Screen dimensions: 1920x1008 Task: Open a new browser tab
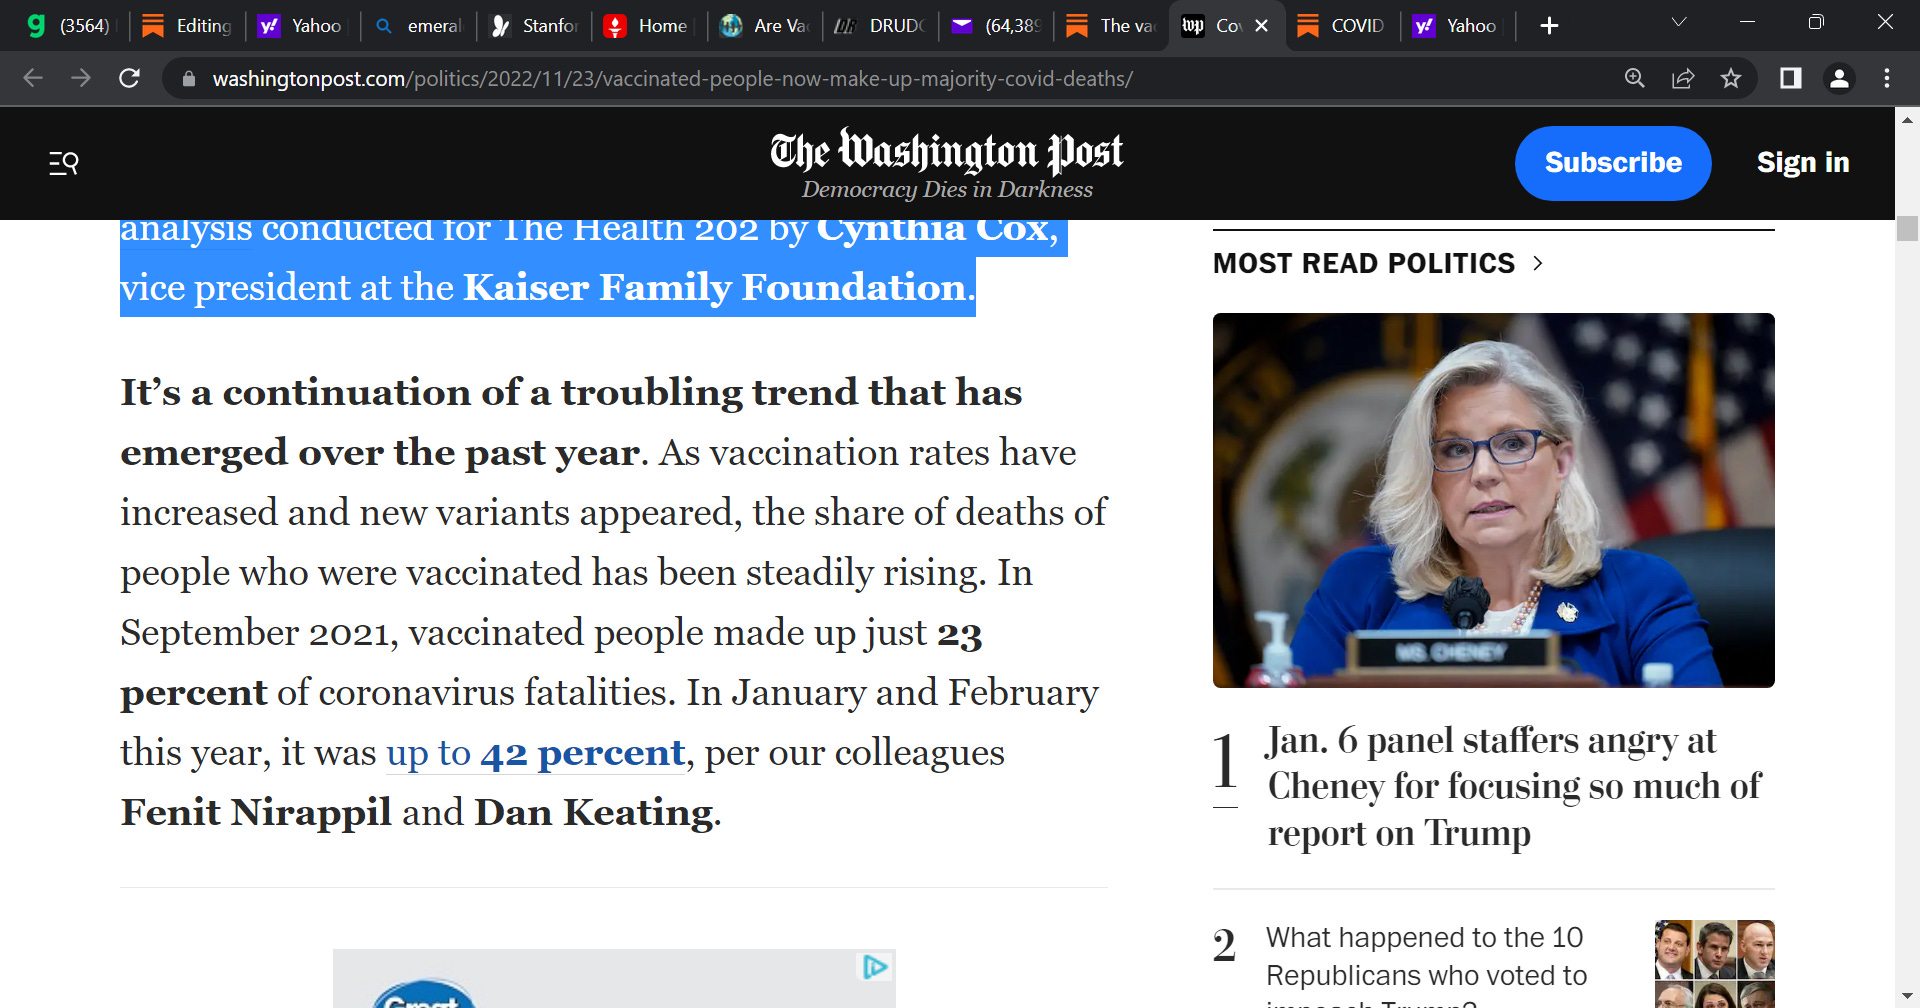point(1549,26)
